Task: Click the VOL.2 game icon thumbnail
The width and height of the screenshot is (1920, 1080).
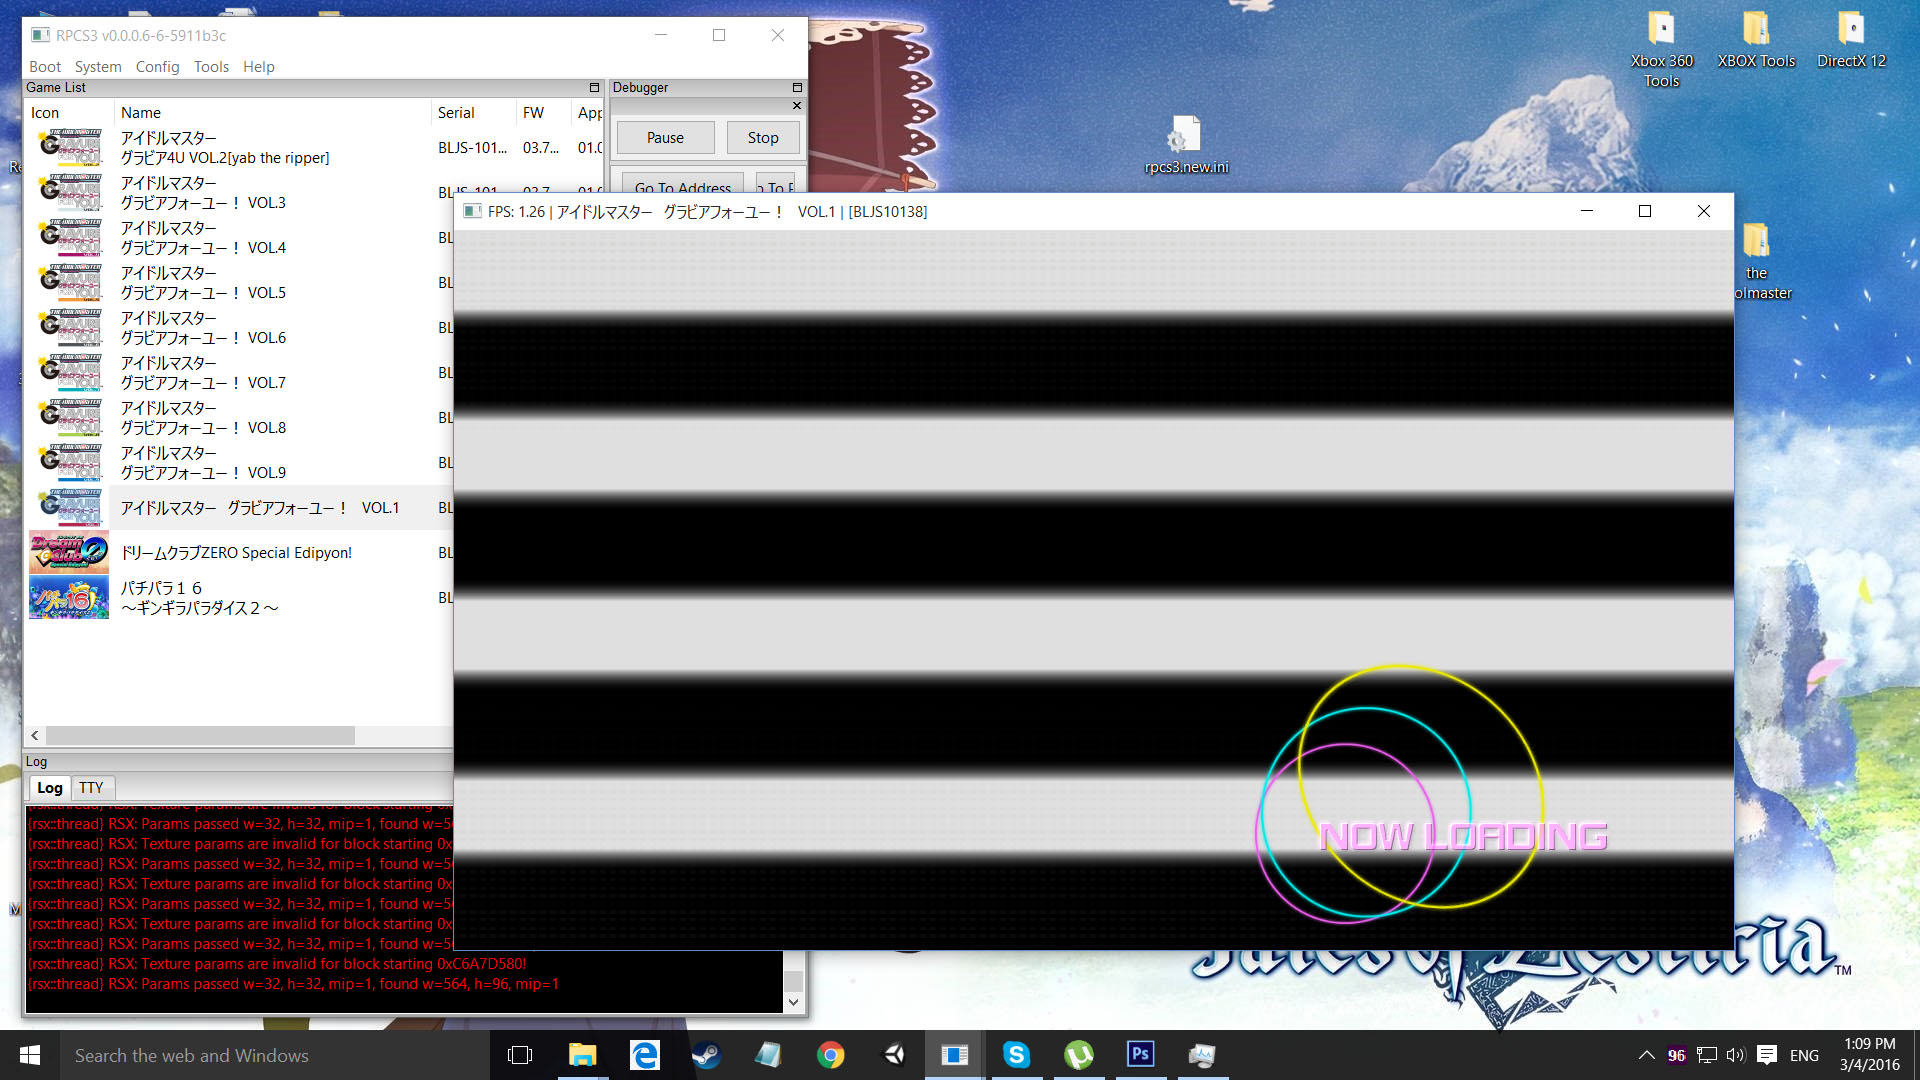Action: 69,147
